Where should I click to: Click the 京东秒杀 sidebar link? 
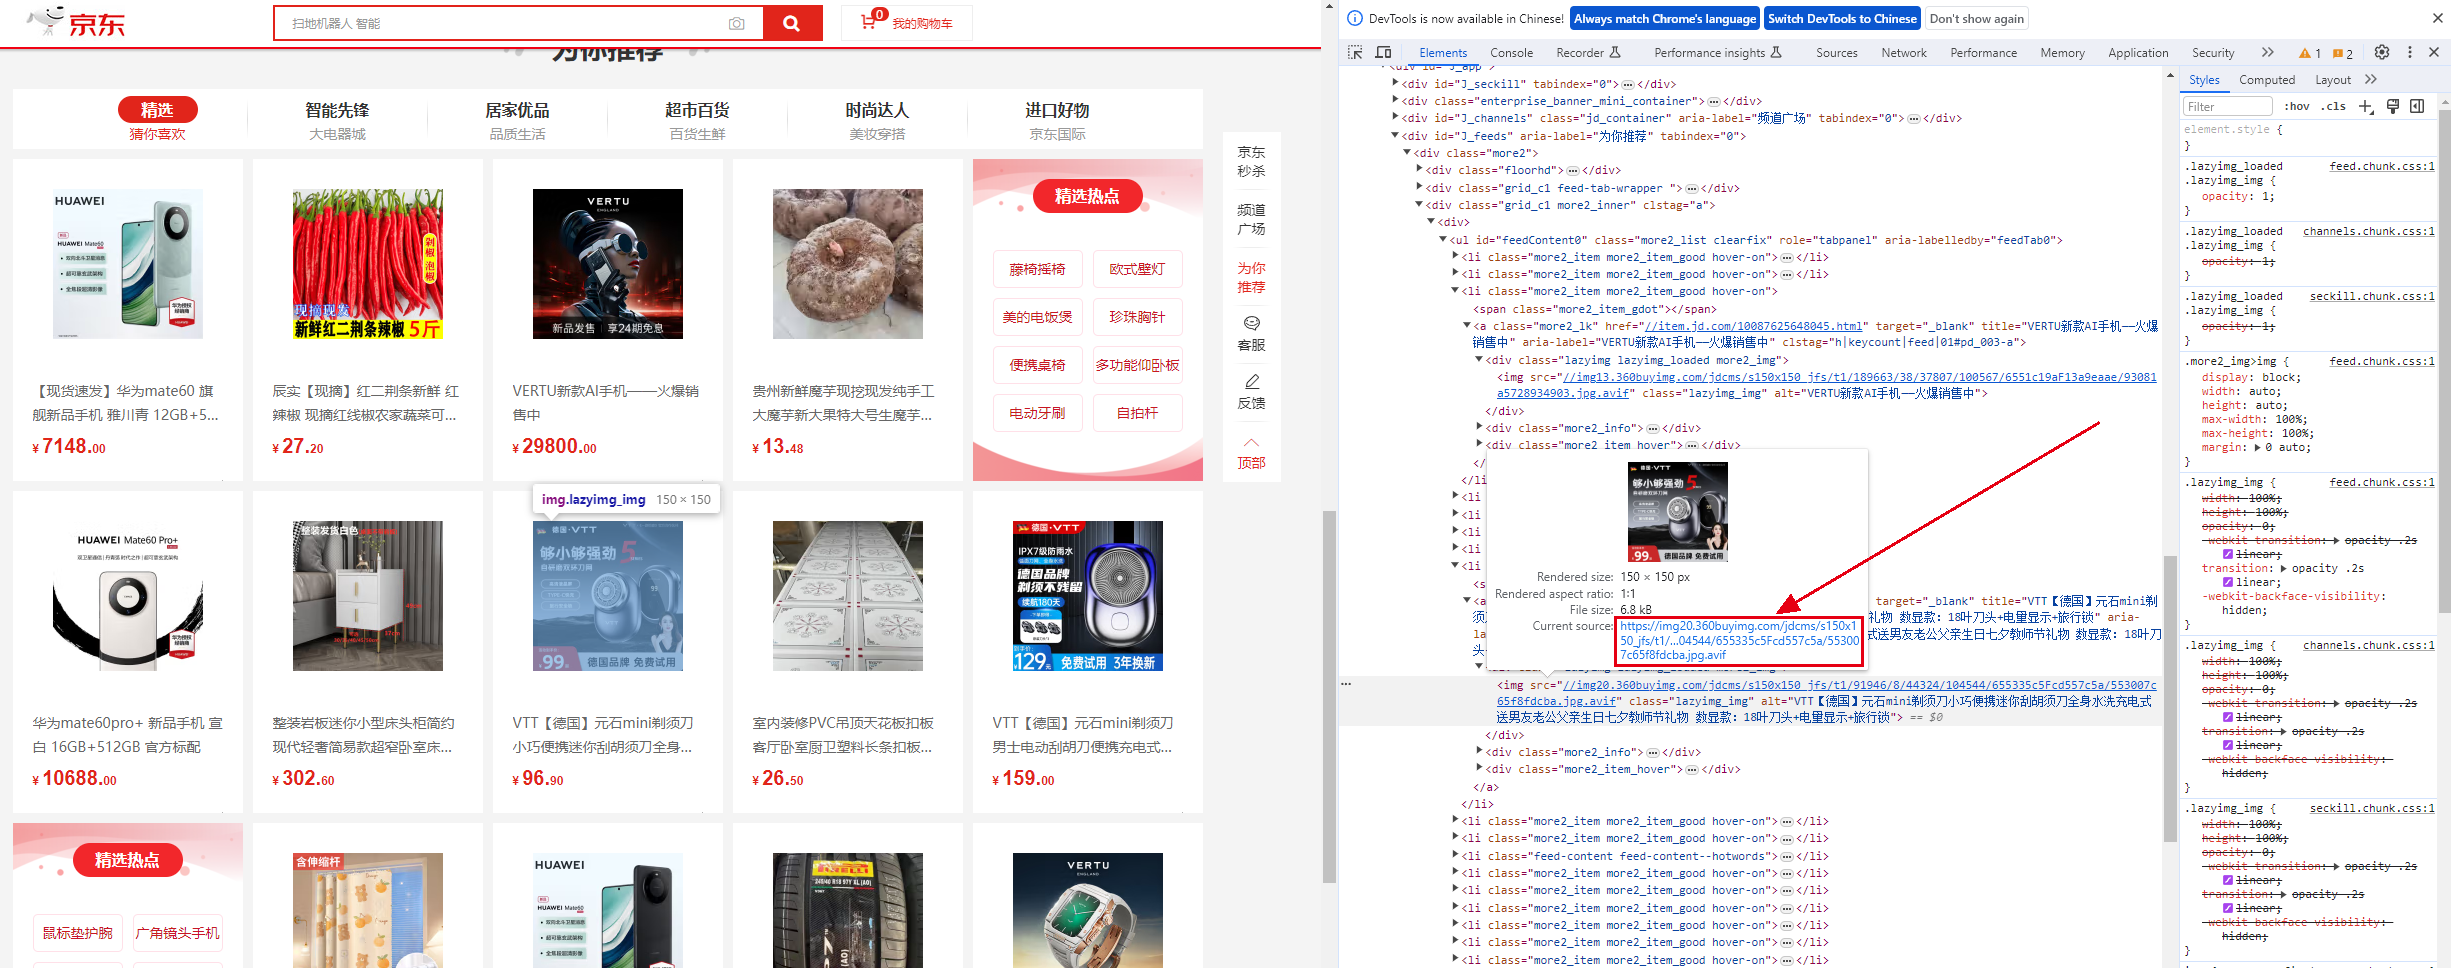pyautogui.click(x=1251, y=161)
